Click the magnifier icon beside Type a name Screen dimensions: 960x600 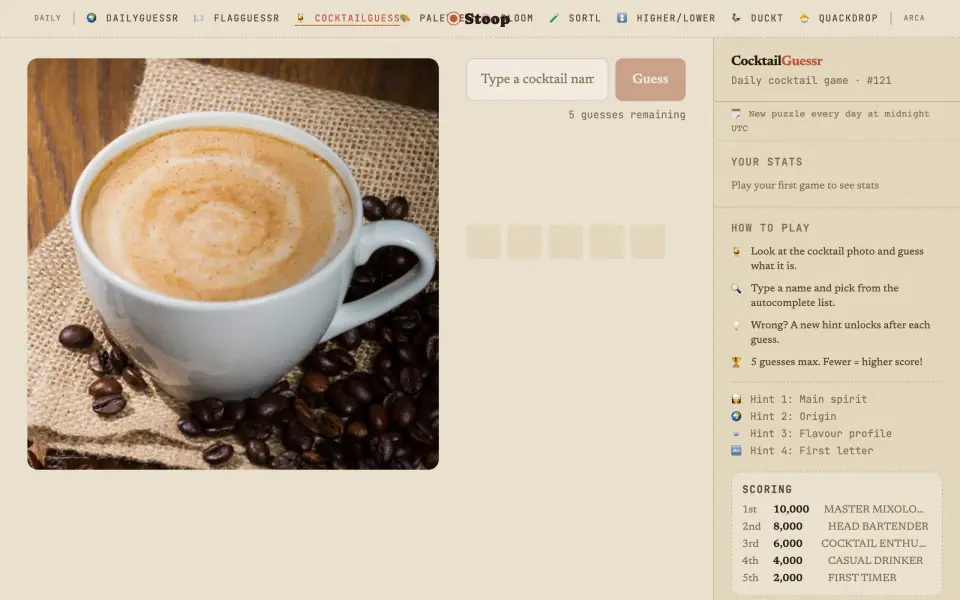[x=737, y=288]
